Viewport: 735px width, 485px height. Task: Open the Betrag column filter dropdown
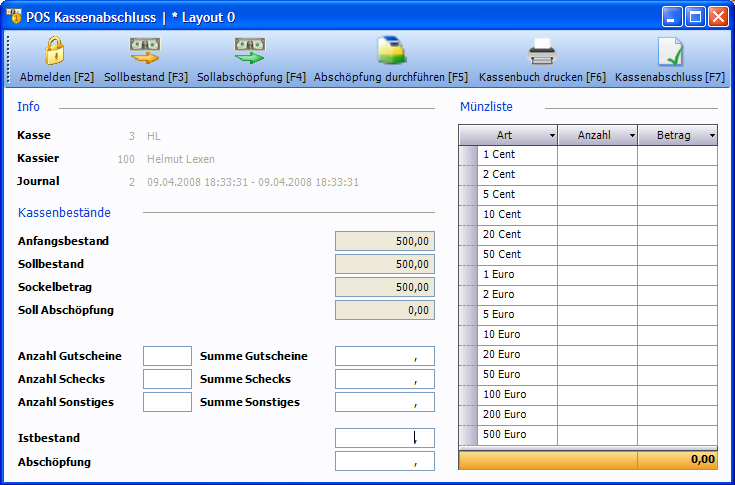712,136
